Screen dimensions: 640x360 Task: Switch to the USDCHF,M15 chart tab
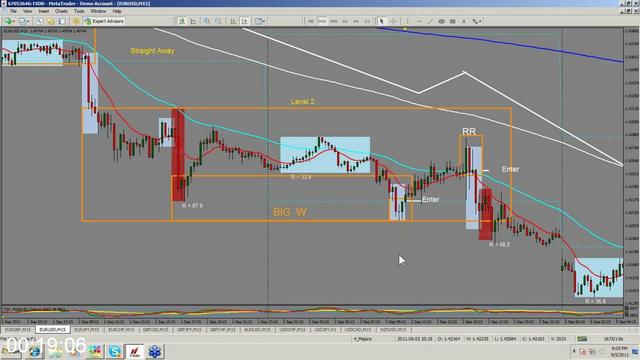pos(292,329)
